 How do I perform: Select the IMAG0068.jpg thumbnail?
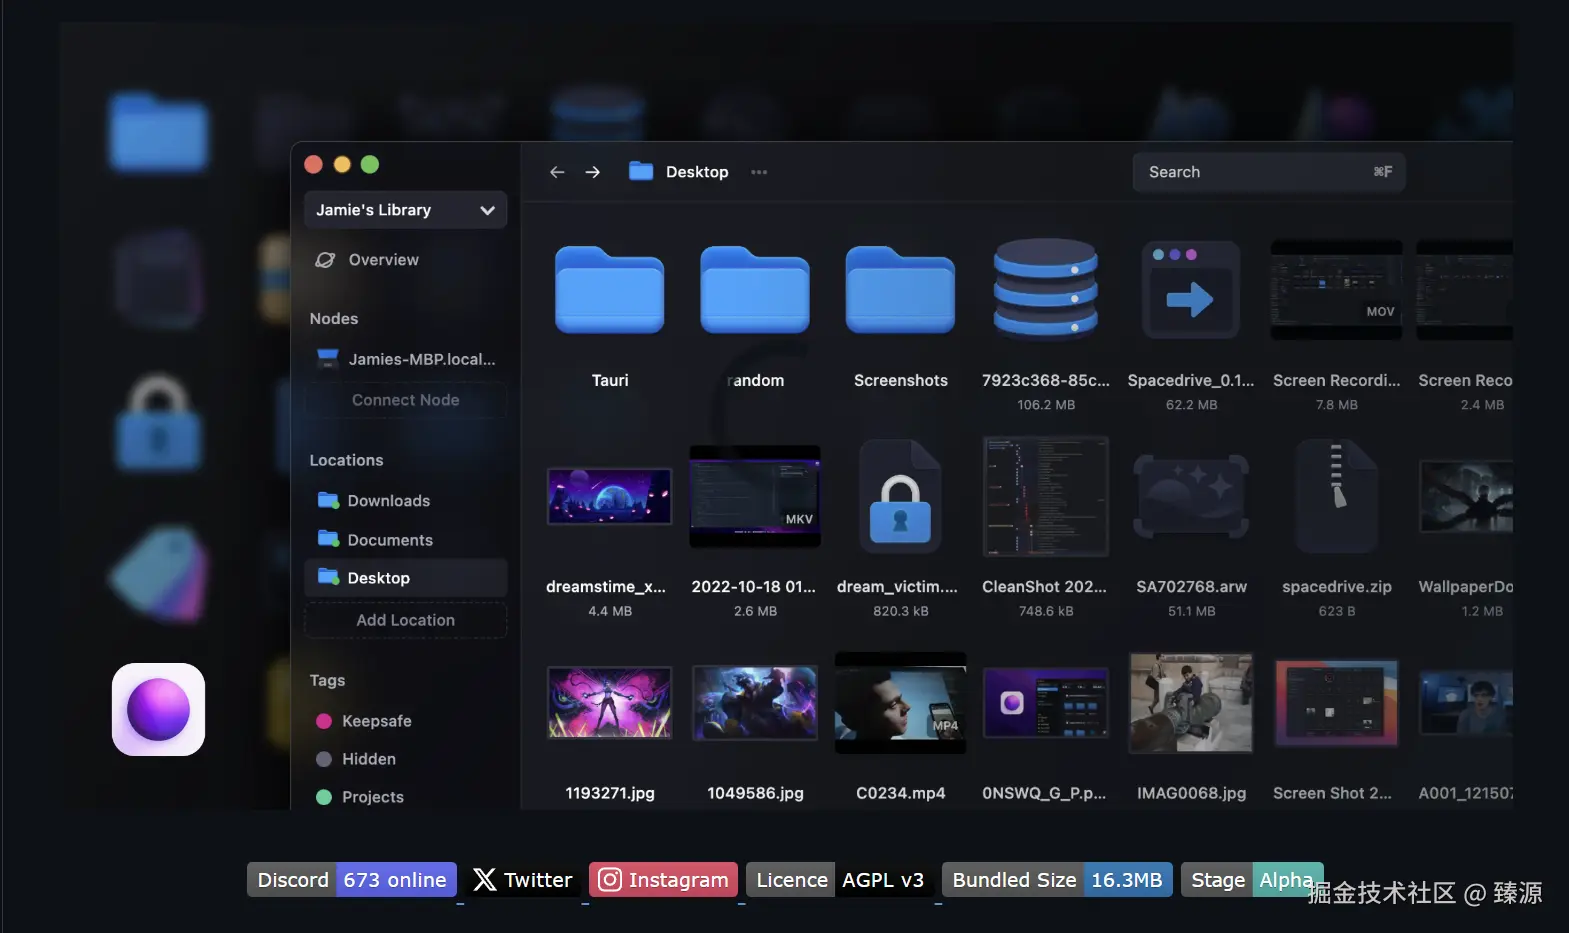1191,703
